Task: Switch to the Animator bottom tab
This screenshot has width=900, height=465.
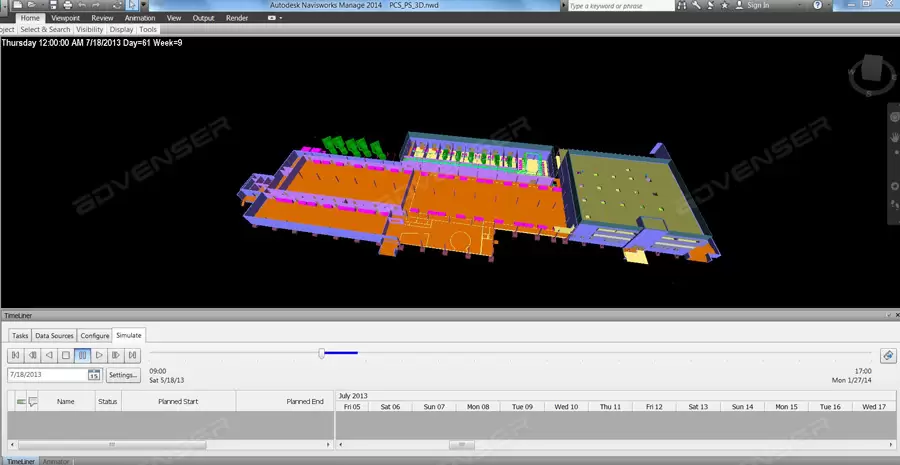Action: click(56, 462)
